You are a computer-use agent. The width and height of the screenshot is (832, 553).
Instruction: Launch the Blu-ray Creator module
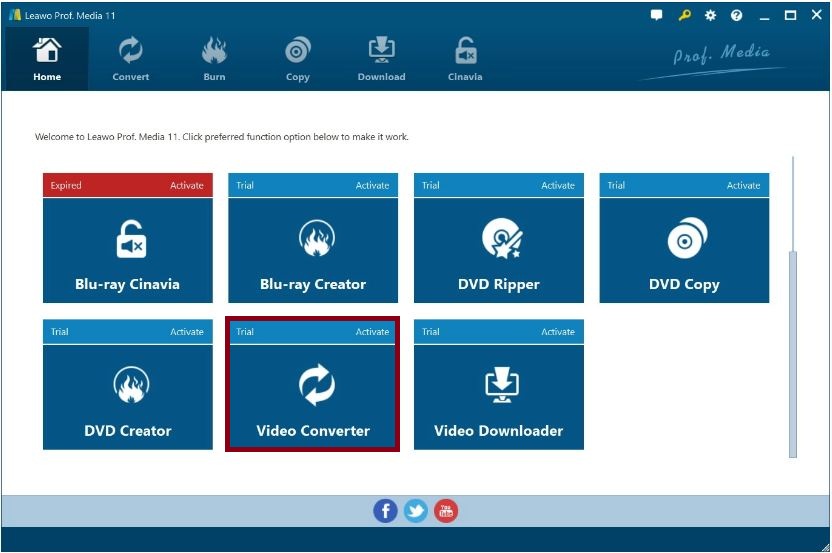pos(313,249)
